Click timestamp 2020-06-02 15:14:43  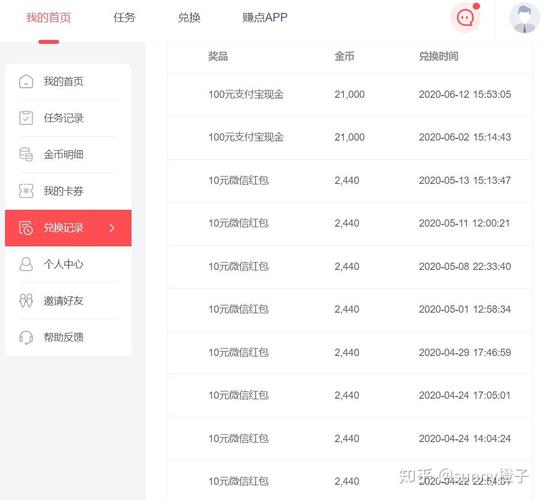point(465,137)
